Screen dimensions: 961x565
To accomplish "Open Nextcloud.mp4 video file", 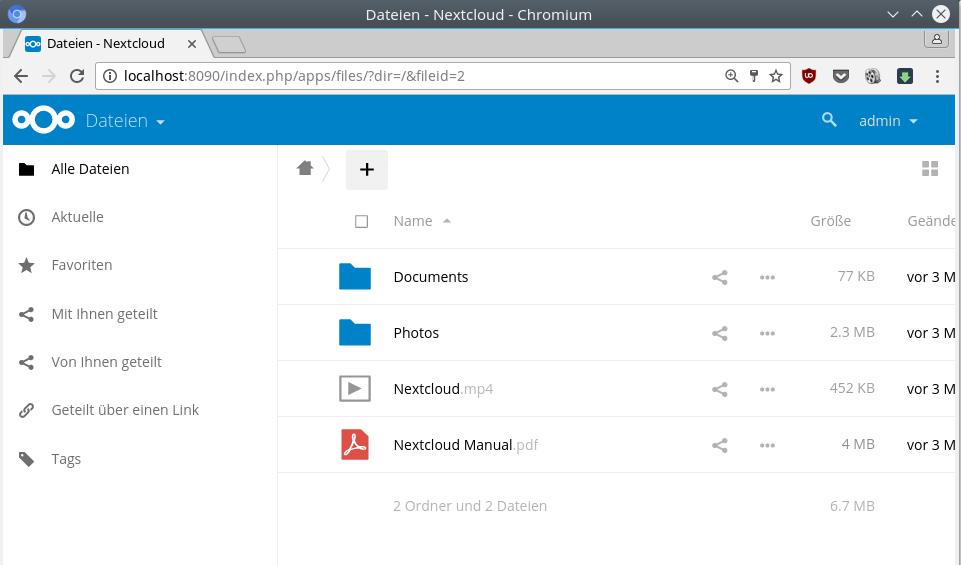I will tap(443, 389).
